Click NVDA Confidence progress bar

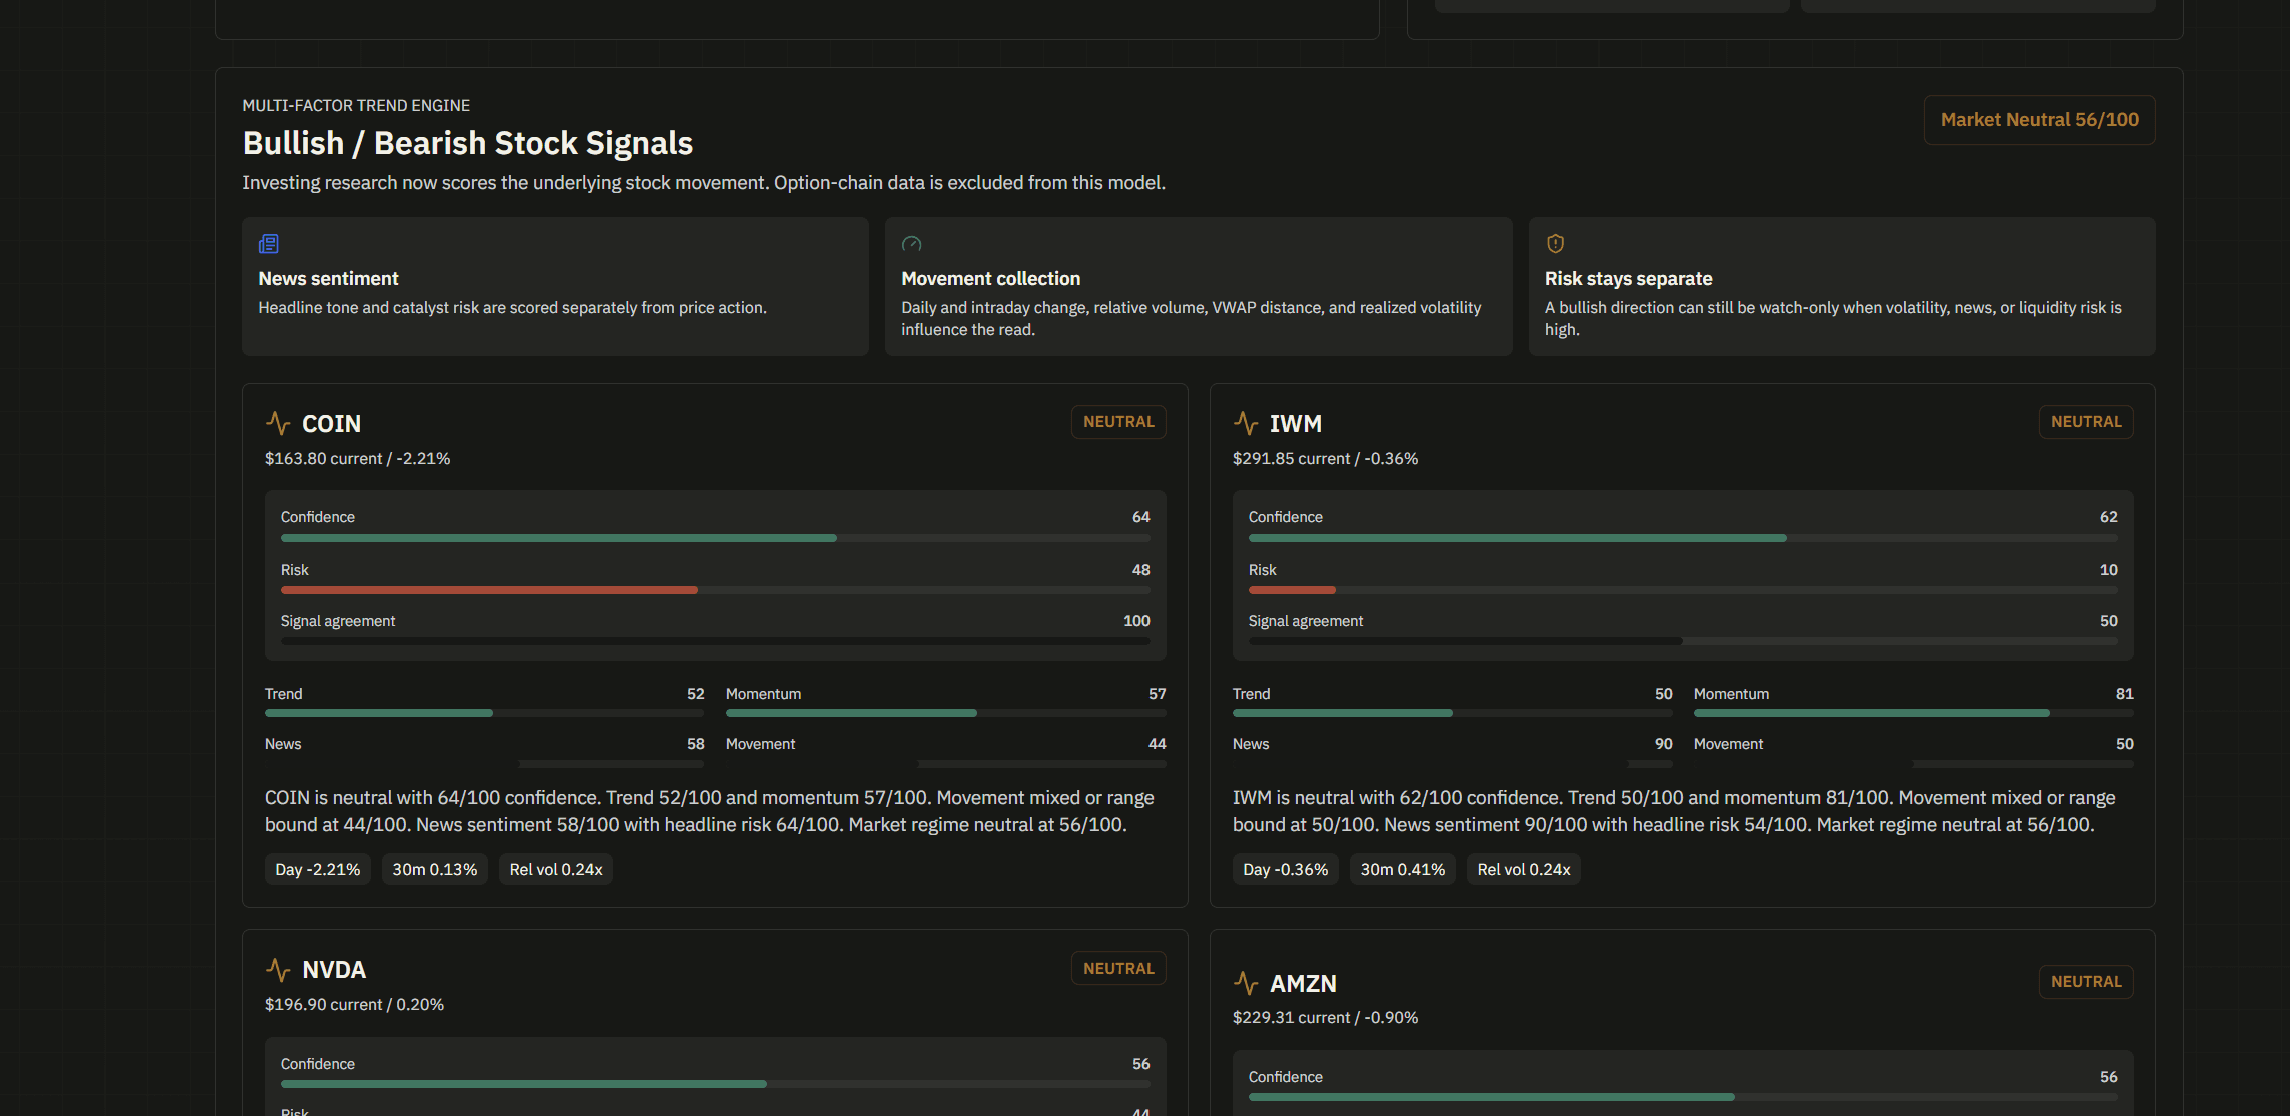point(716,1084)
